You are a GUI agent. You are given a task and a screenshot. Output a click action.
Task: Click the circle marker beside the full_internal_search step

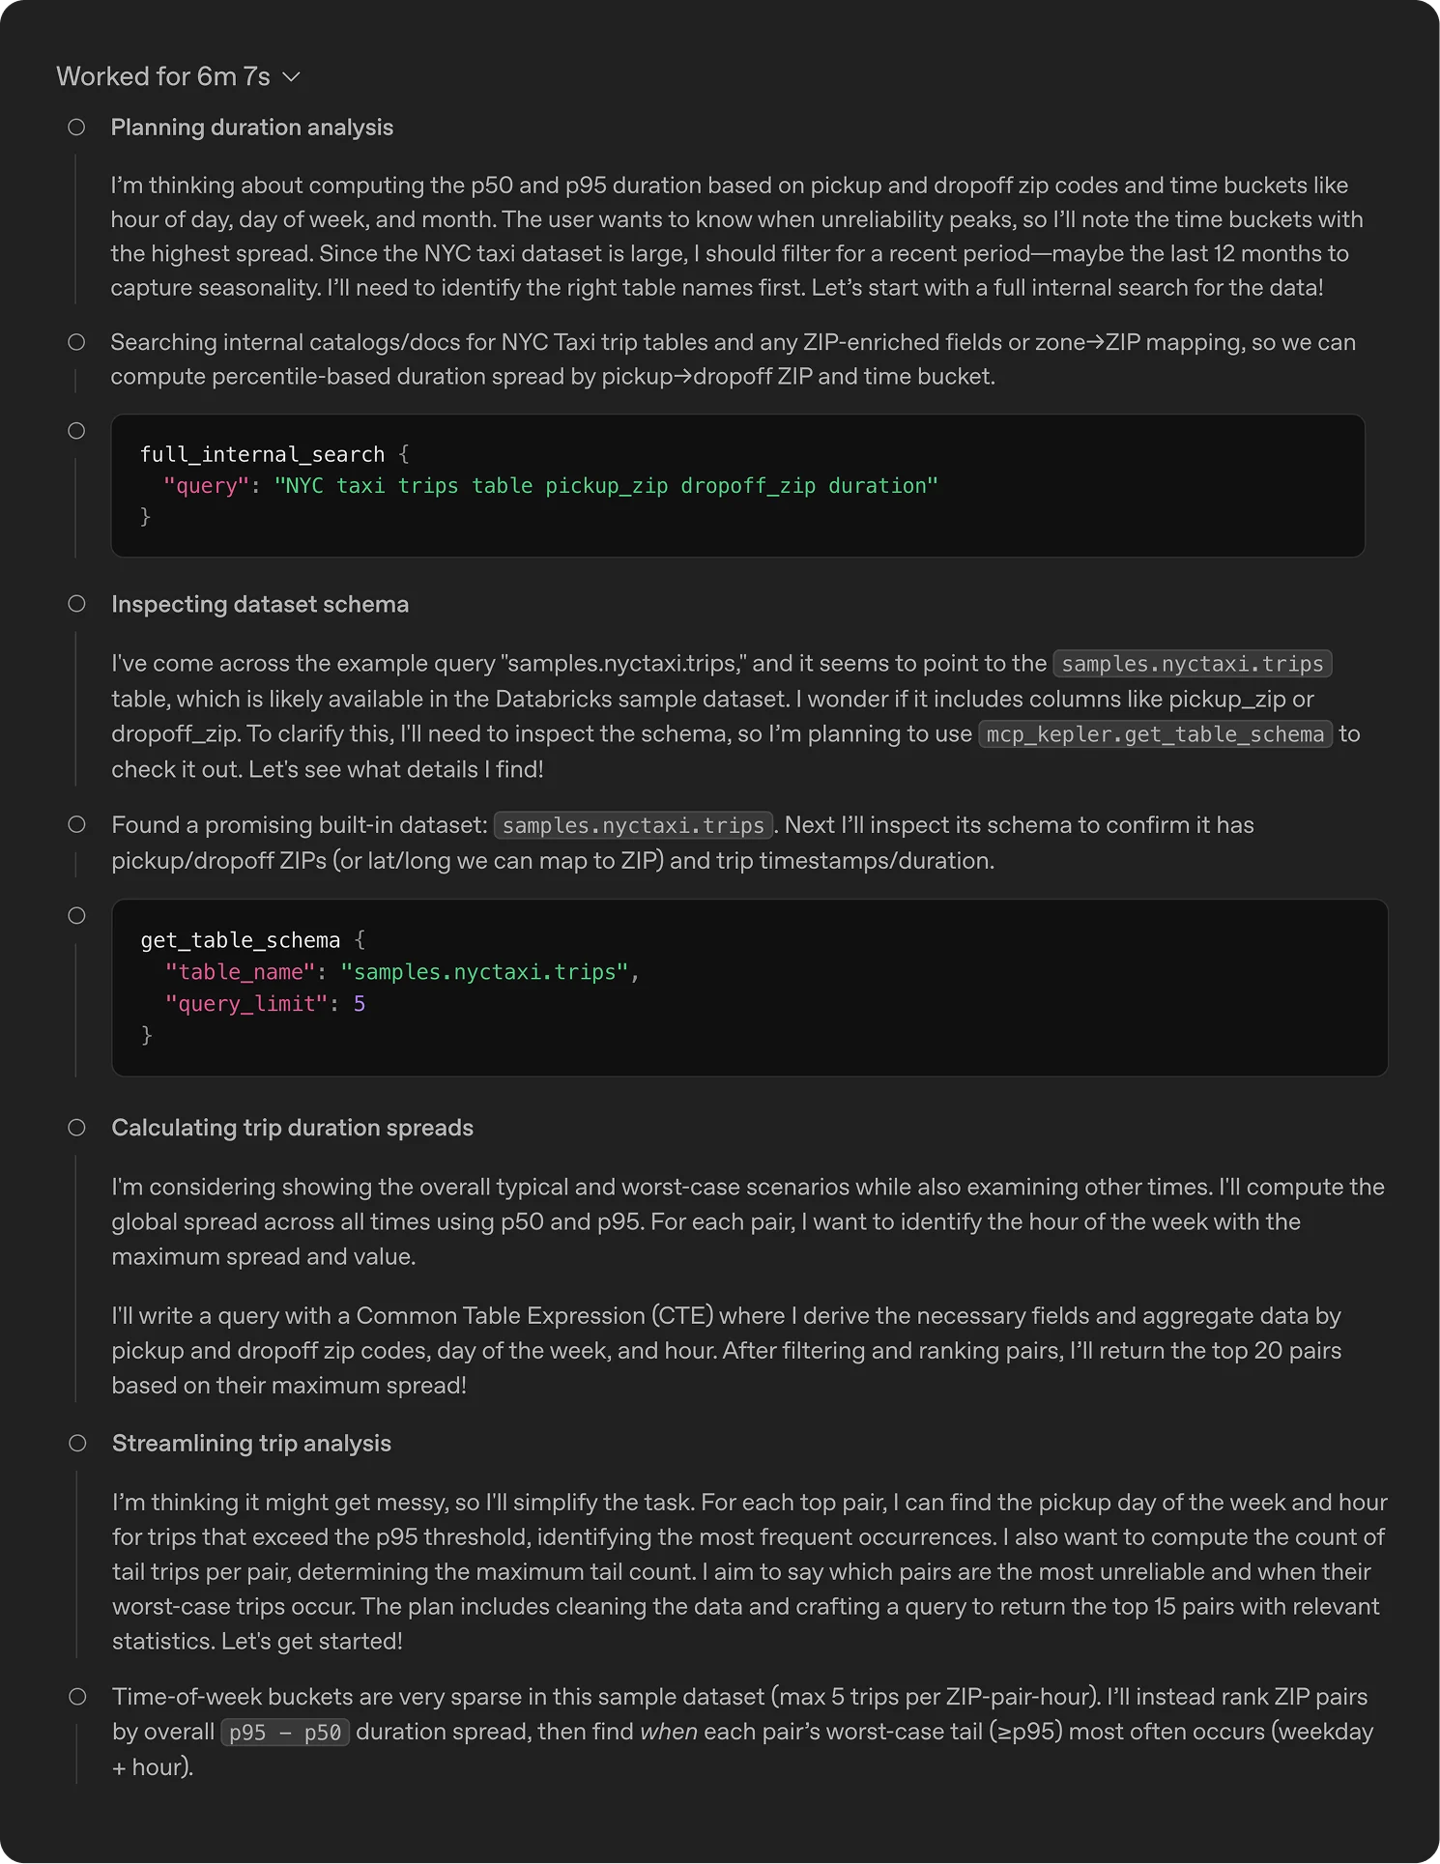coord(77,430)
